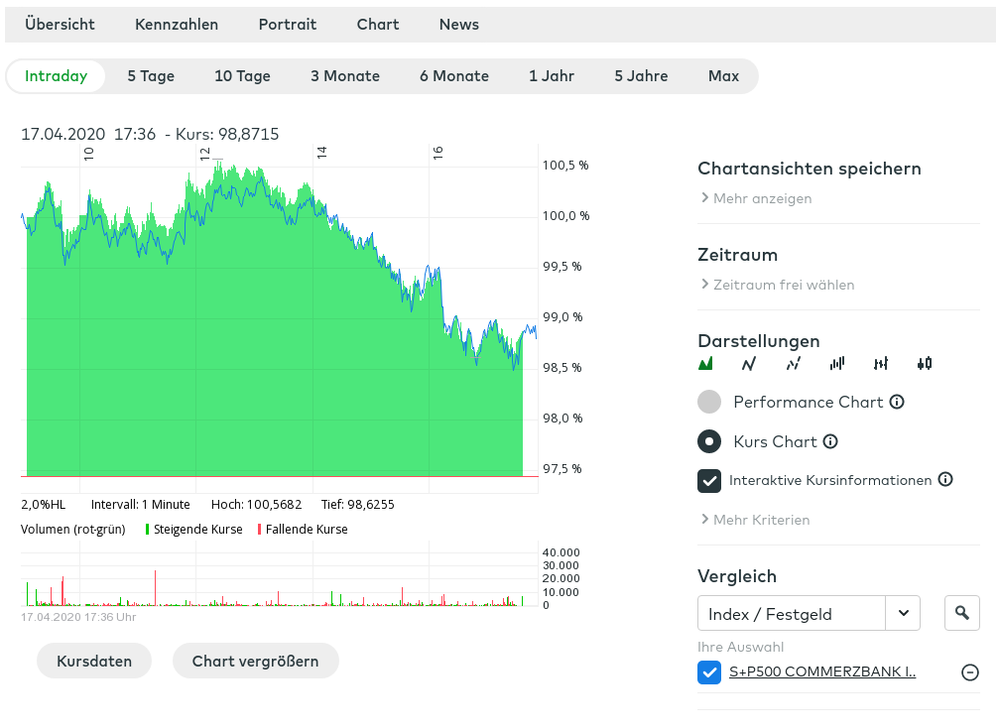The image size is (999, 718).
Task: Open Zeitraum frei wählen option
Action: click(777, 285)
